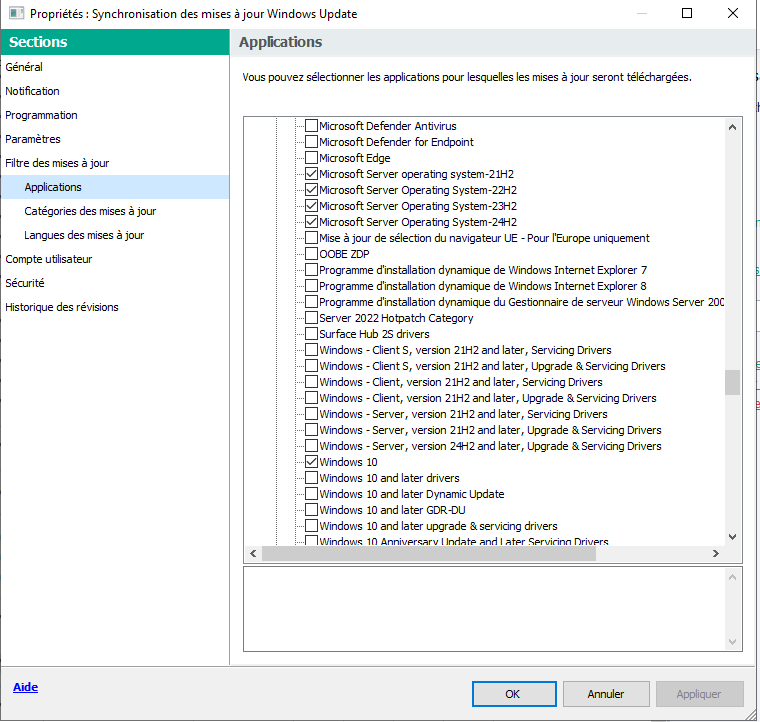Select Catégories des mises à jour
Viewport: 760px width, 722px height.
click(x=90, y=211)
